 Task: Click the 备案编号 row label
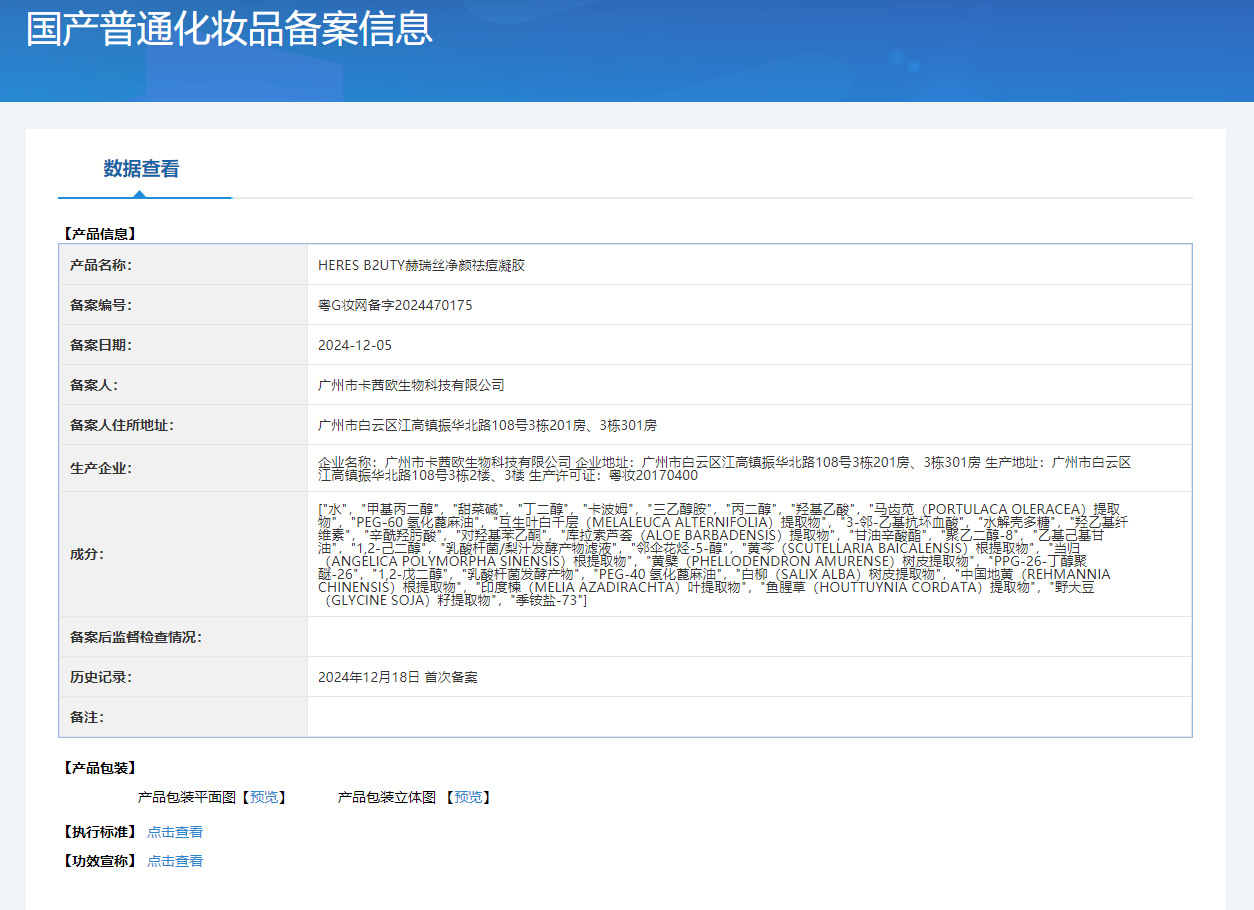pyautogui.click(x=101, y=305)
